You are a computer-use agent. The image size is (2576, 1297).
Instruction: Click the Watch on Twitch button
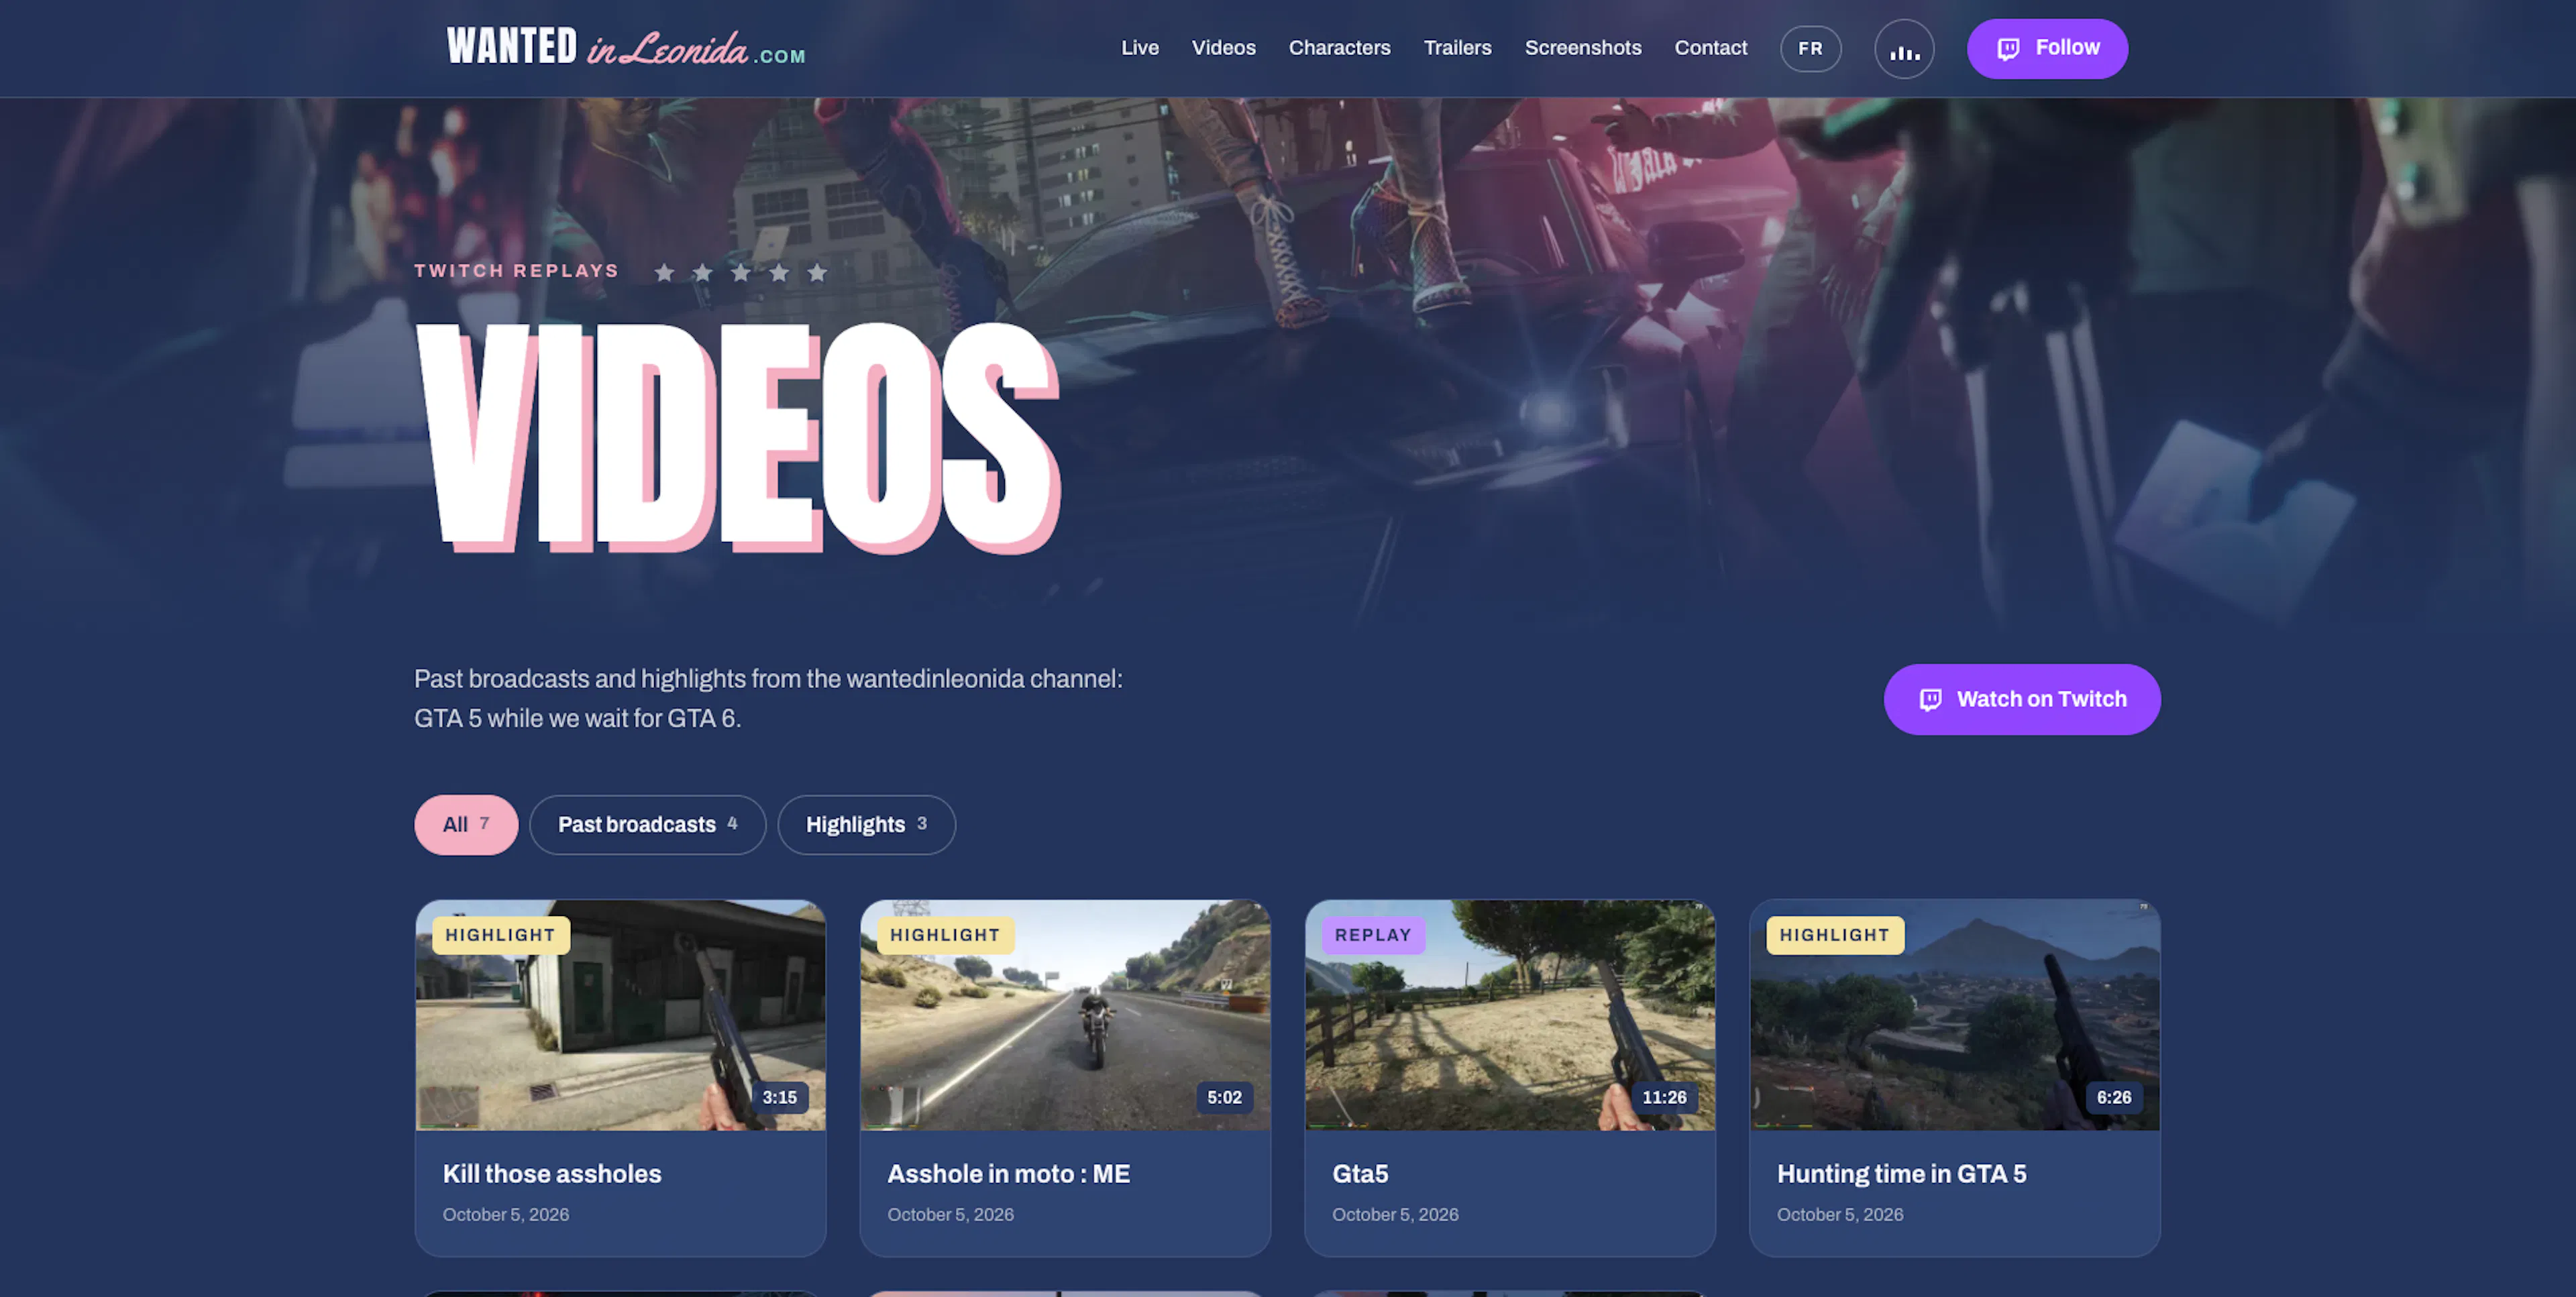click(x=2022, y=699)
